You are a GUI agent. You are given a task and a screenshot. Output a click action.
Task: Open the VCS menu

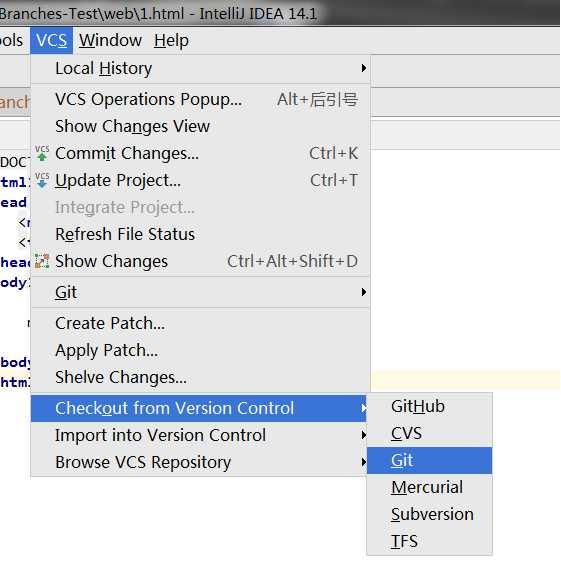point(52,40)
